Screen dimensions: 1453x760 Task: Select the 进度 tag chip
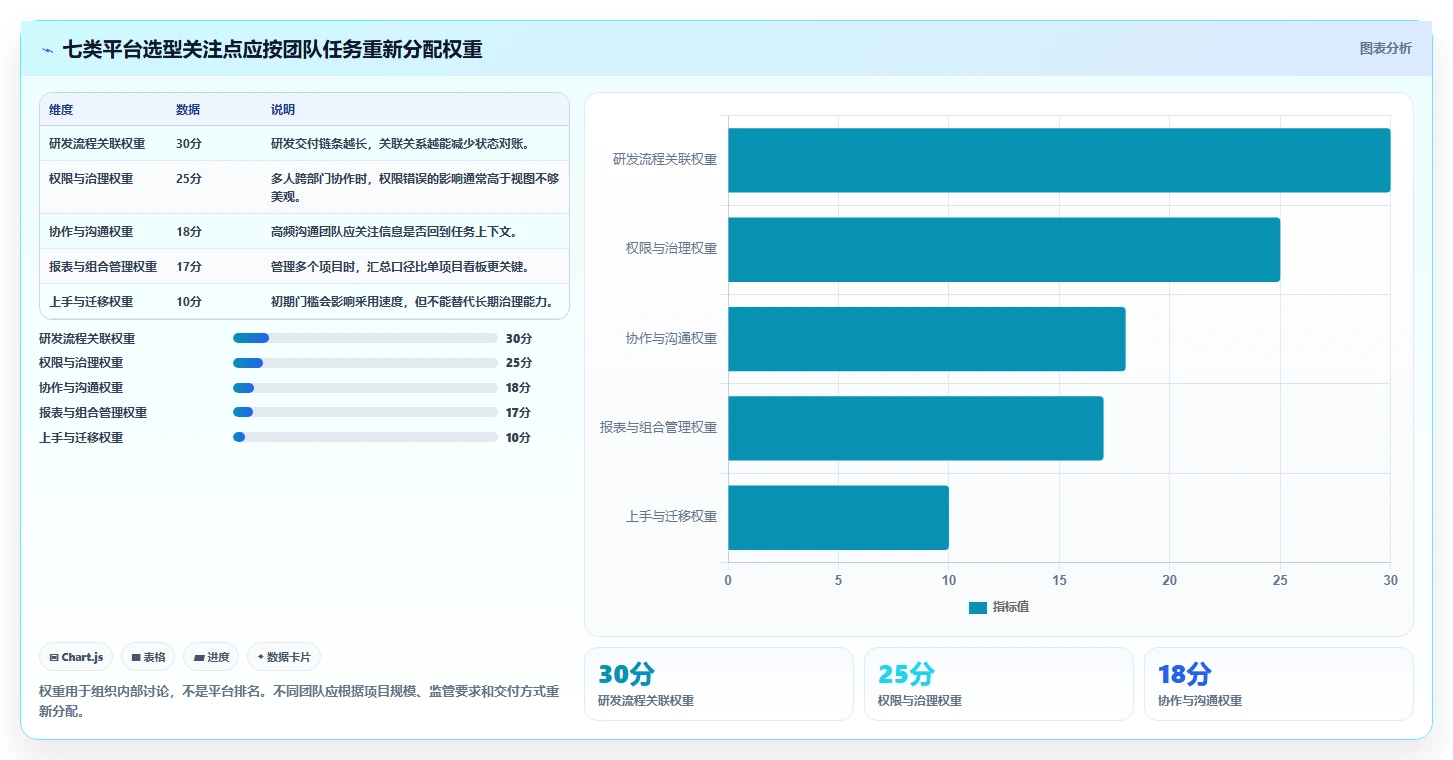[211, 657]
